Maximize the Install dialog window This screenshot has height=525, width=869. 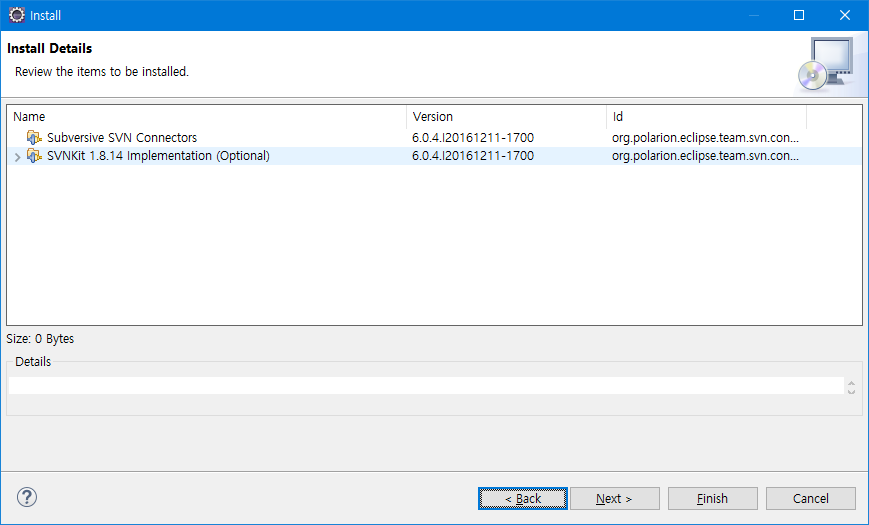pos(799,15)
